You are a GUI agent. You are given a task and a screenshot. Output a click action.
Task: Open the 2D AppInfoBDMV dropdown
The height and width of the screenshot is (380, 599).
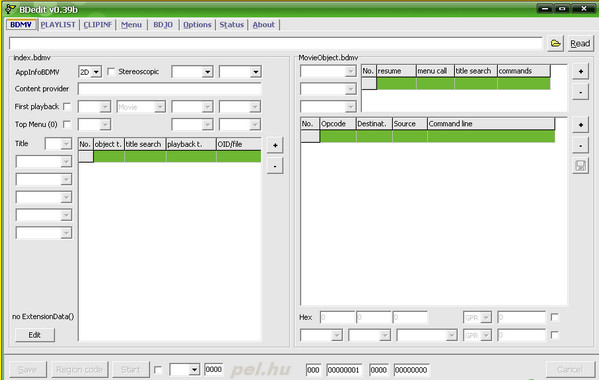[90, 72]
